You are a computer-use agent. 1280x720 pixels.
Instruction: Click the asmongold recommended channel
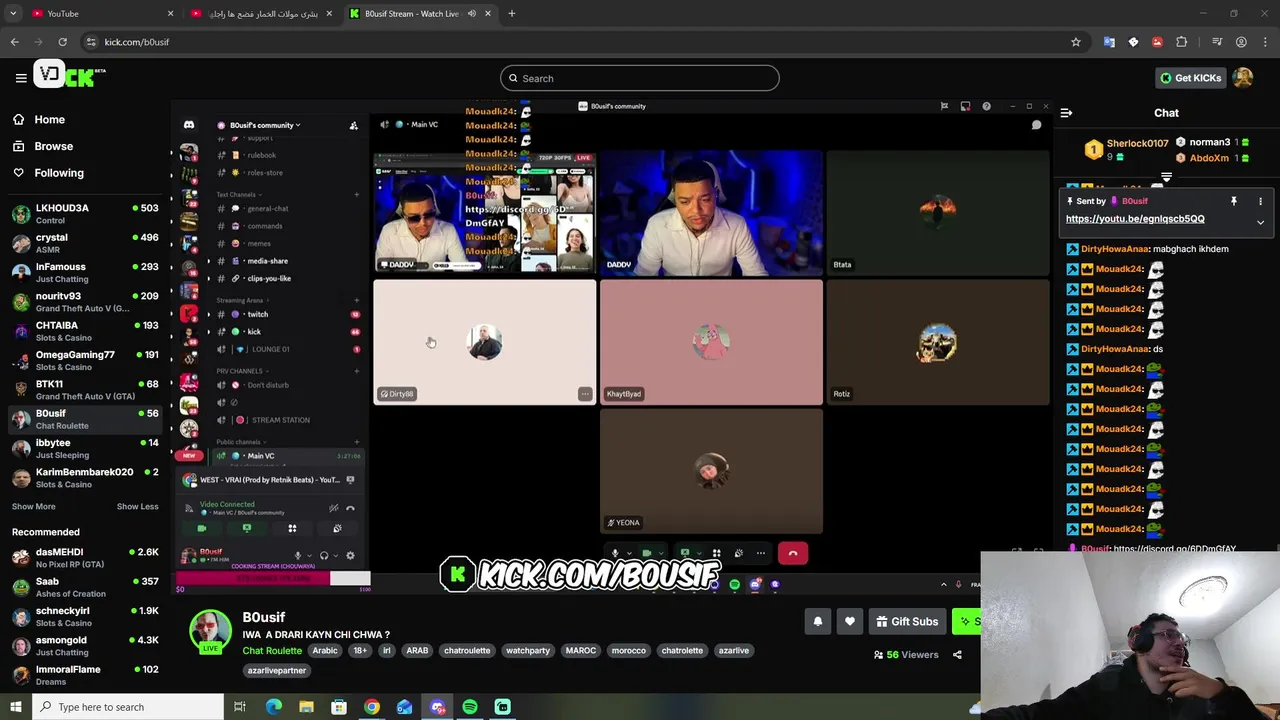tap(85, 645)
